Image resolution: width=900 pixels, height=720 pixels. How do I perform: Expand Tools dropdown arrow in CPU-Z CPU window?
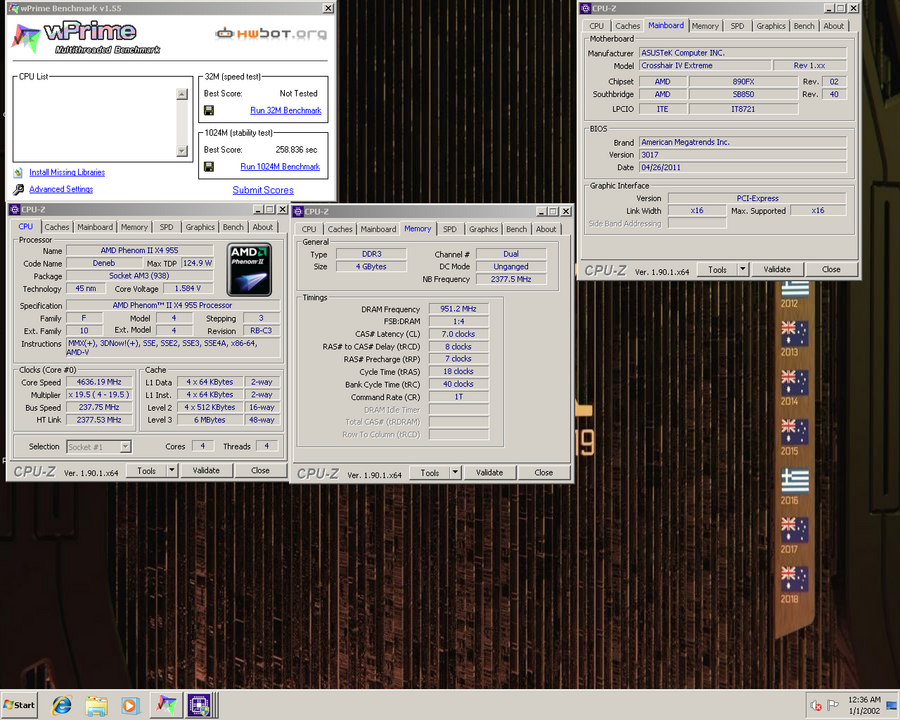pos(172,470)
